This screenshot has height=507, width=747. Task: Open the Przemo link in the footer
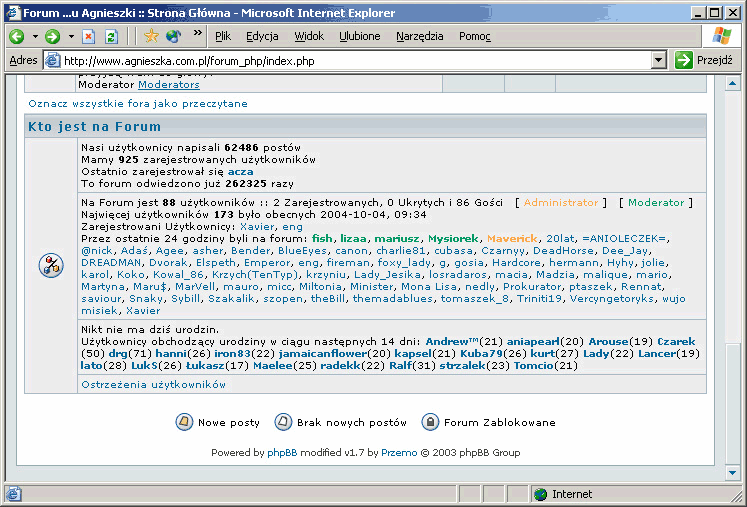pos(399,453)
